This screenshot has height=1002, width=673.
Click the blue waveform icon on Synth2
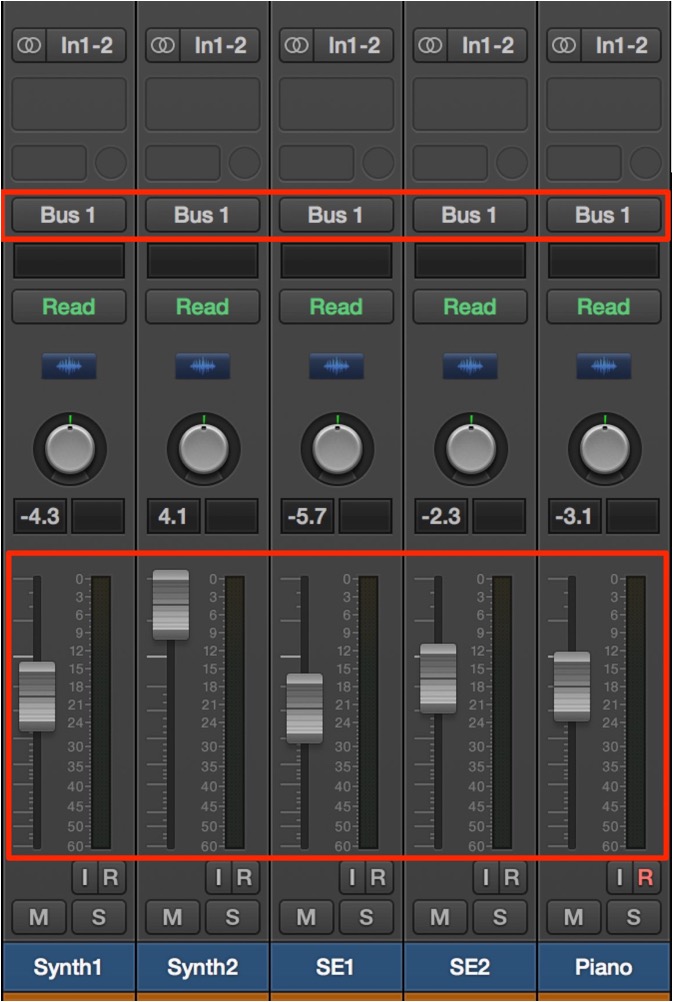point(203,366)
